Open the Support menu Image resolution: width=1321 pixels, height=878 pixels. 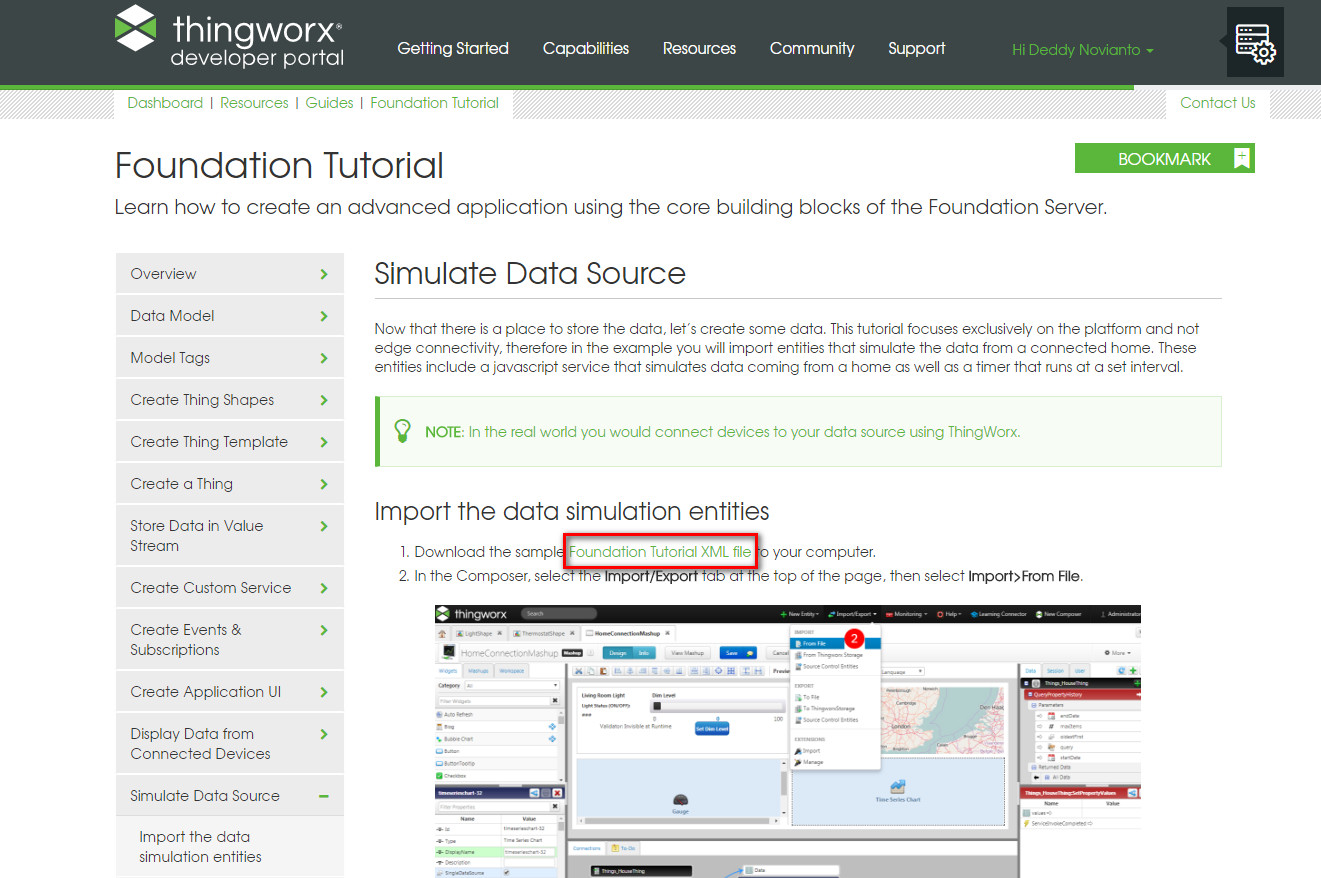(x=917, y=48)
